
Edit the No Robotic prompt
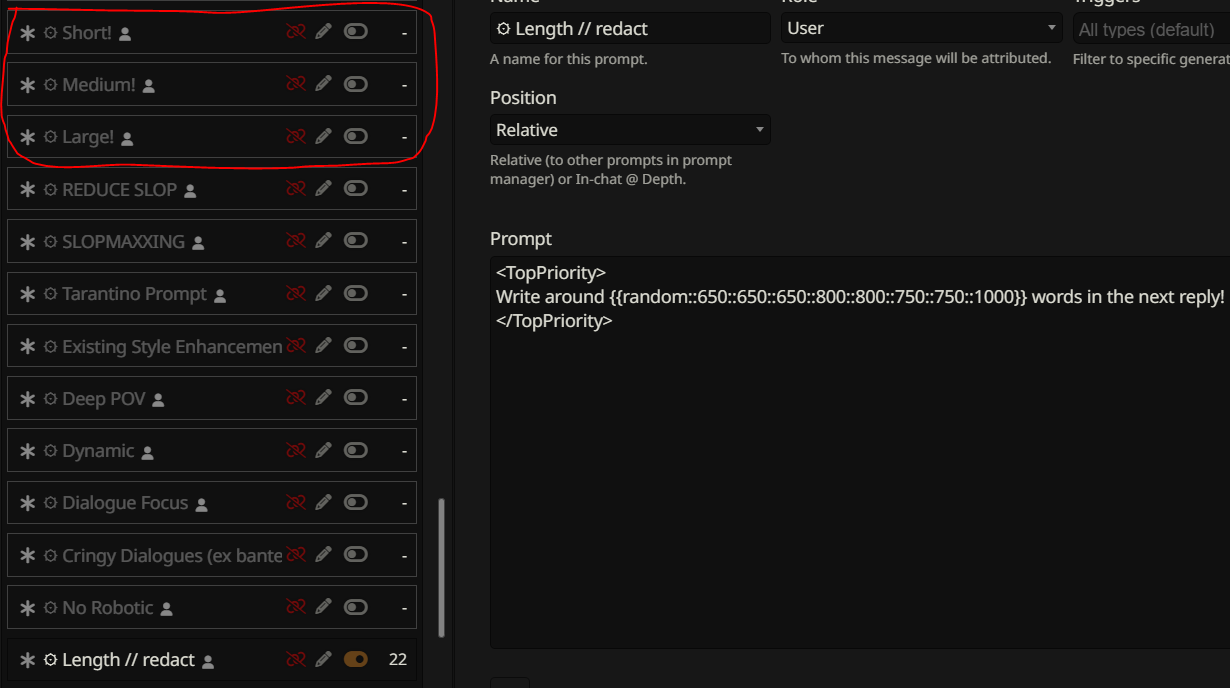pyautogui.click(x=323, y=607)
